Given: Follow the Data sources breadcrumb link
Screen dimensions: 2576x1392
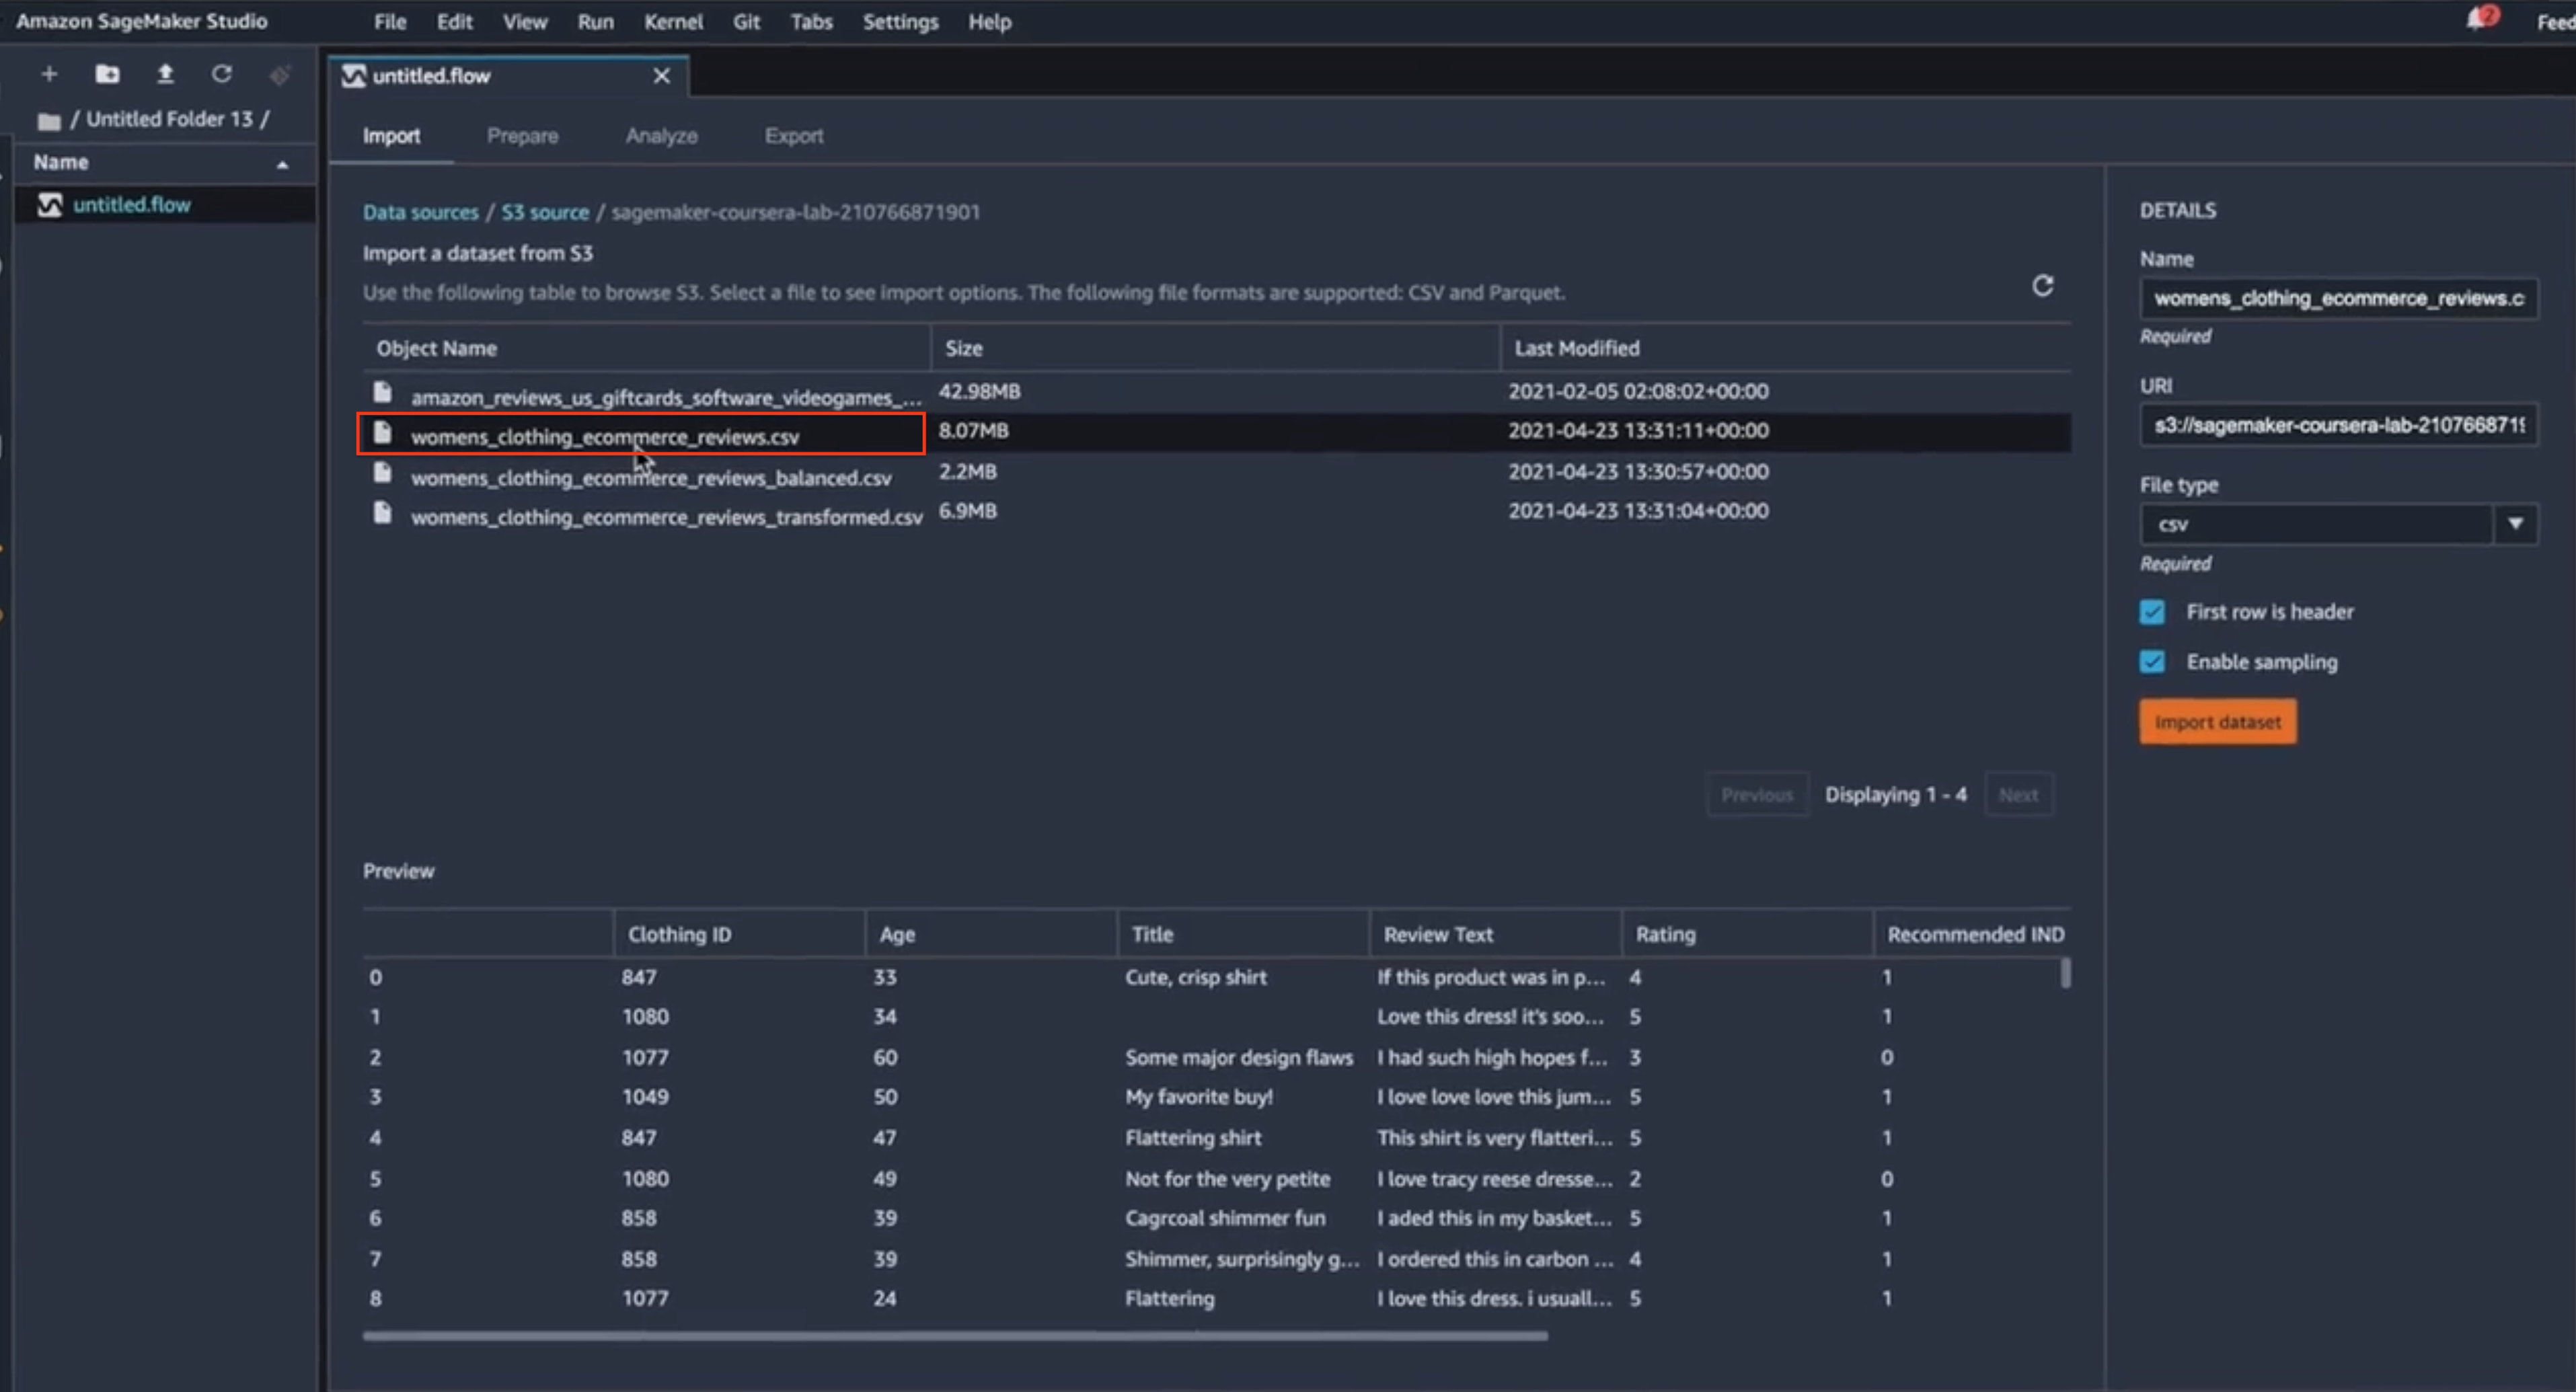Looking at the screenshot, I should (x=420, y=212).
